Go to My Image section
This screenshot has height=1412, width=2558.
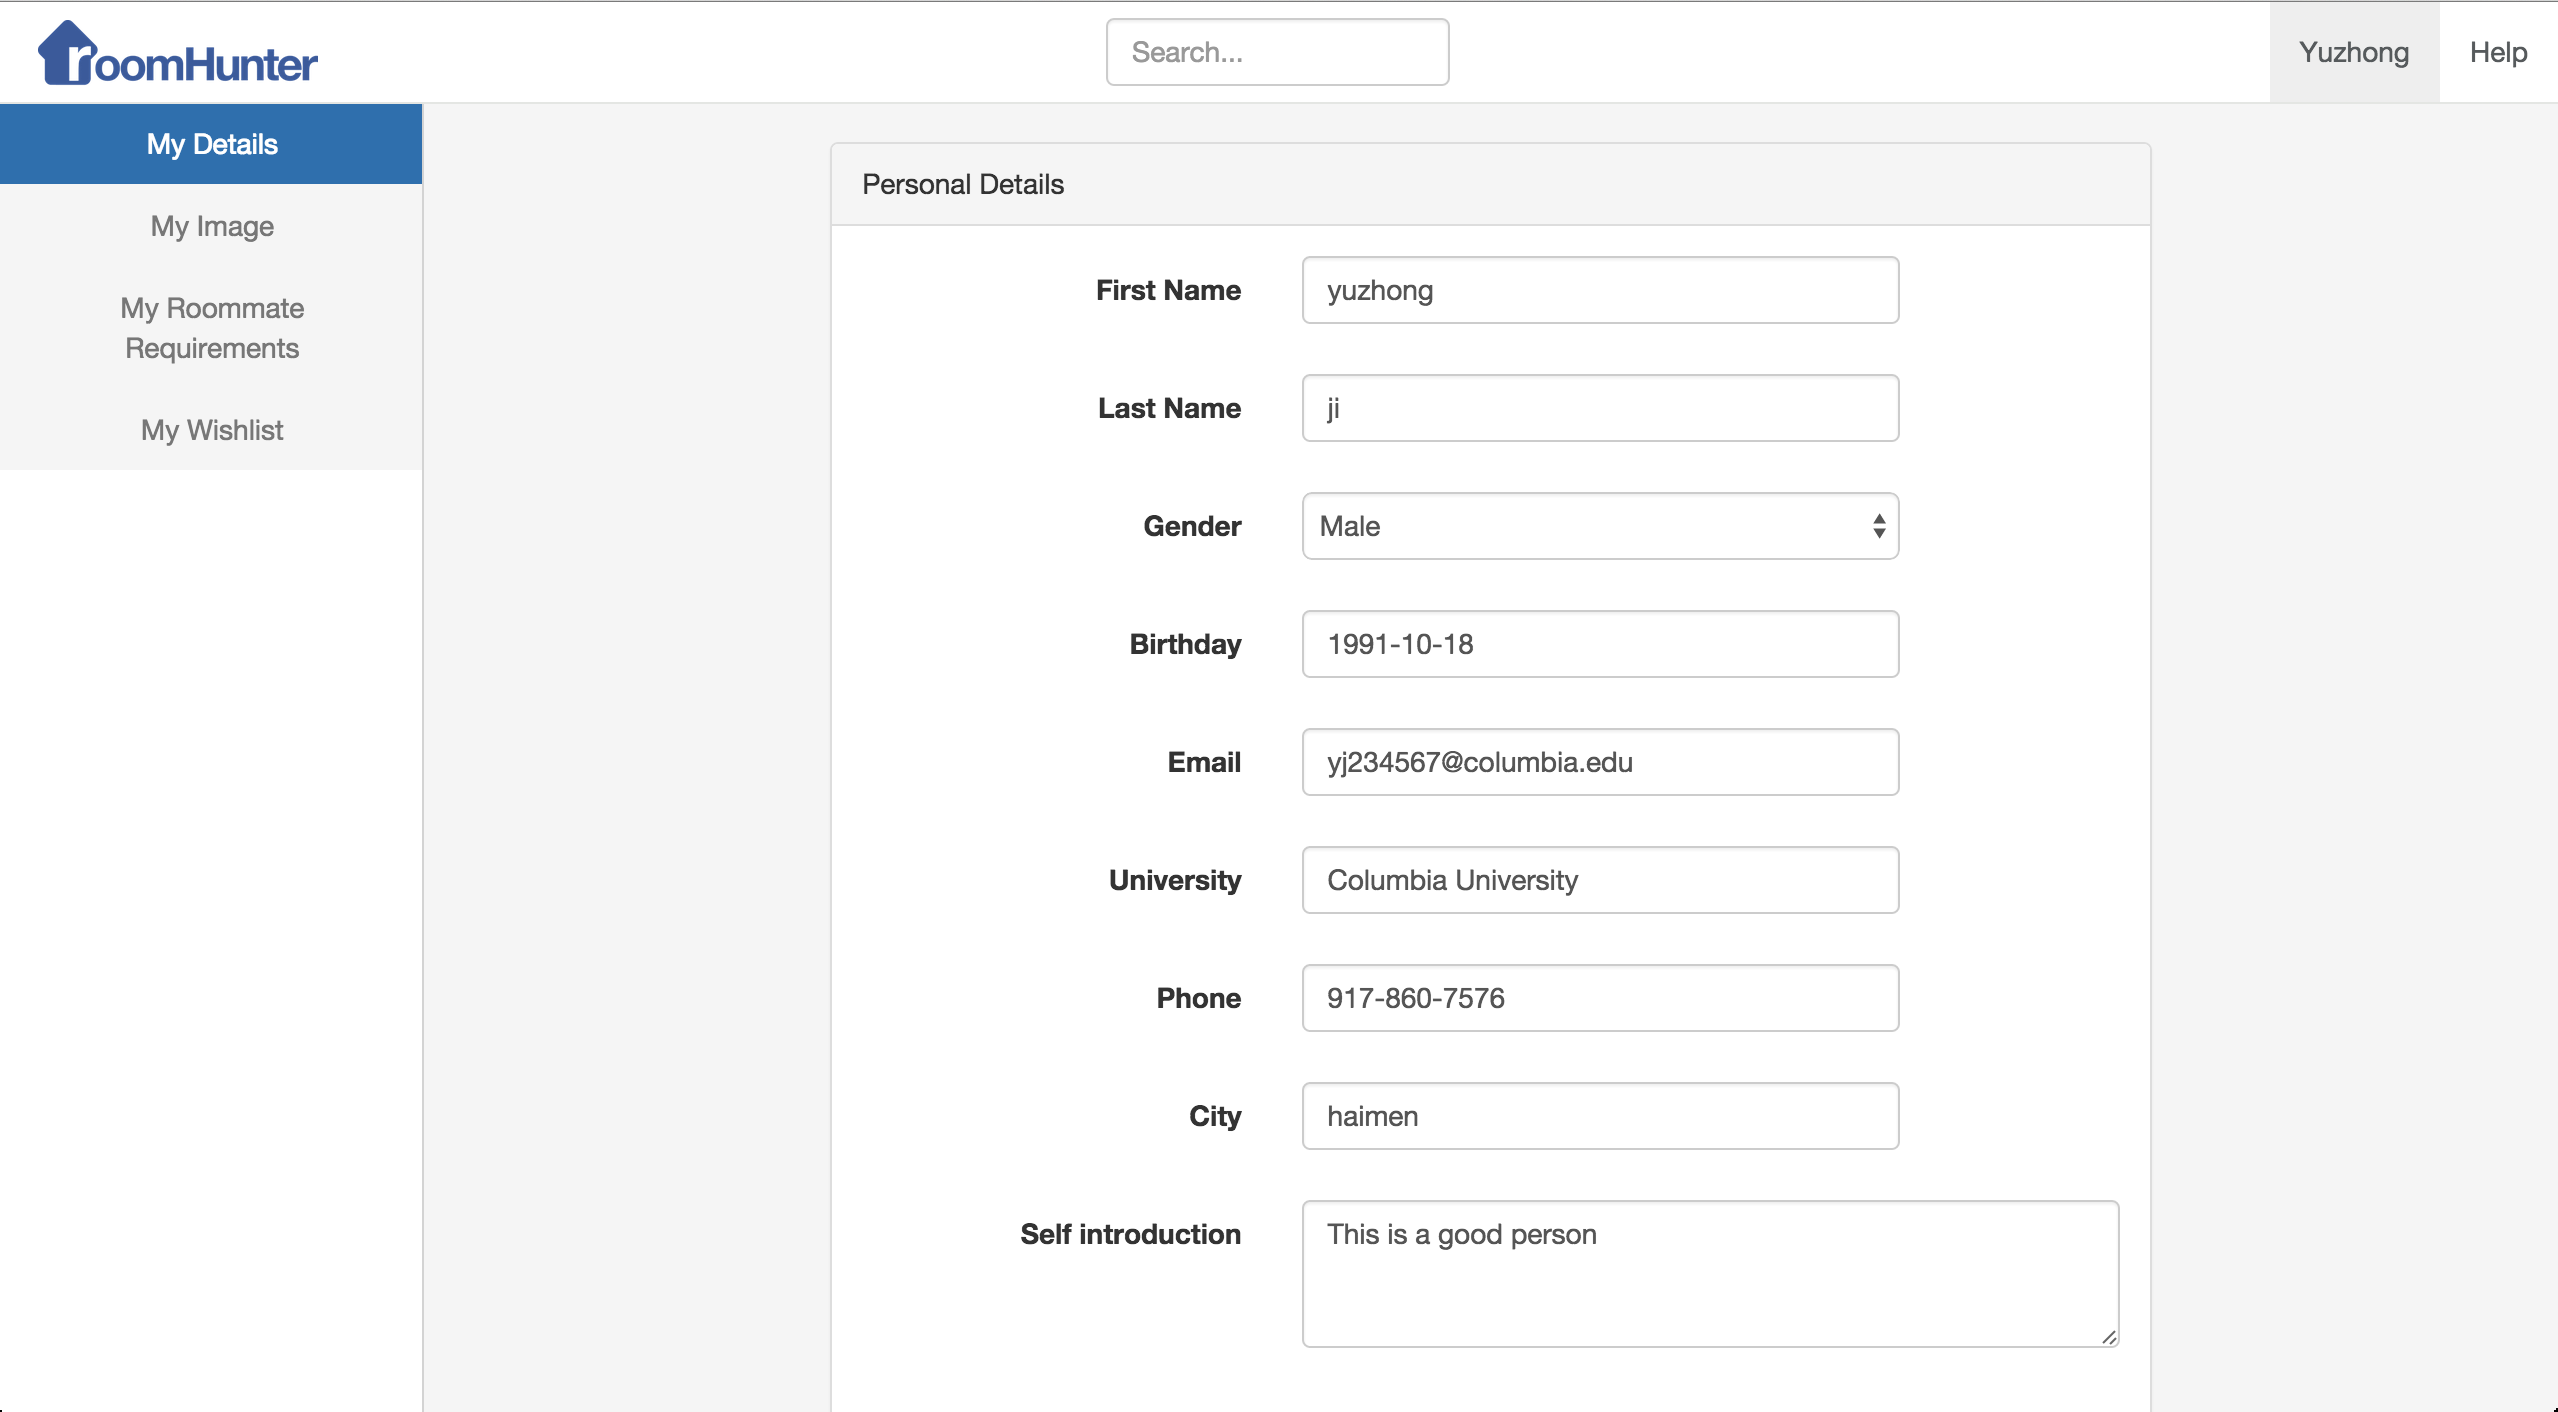211,226
